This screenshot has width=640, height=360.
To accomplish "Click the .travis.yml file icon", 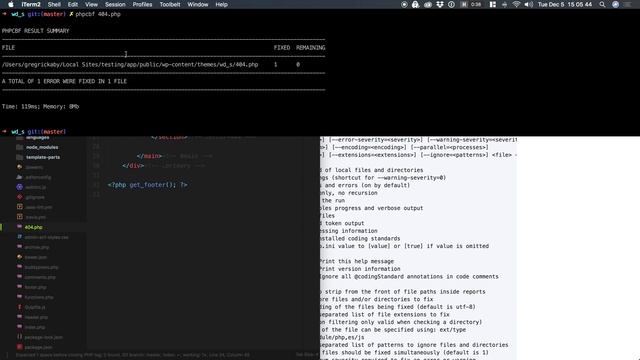I will pyautogui.click(x=19, y=217).
